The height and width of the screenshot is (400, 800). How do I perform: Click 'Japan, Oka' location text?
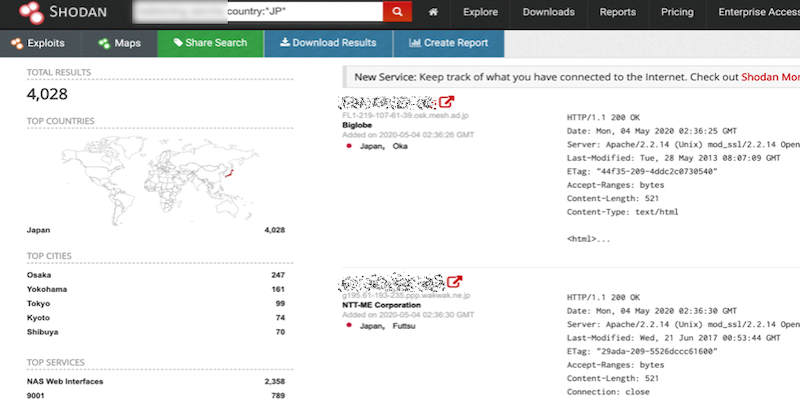[x=384, y=146]
